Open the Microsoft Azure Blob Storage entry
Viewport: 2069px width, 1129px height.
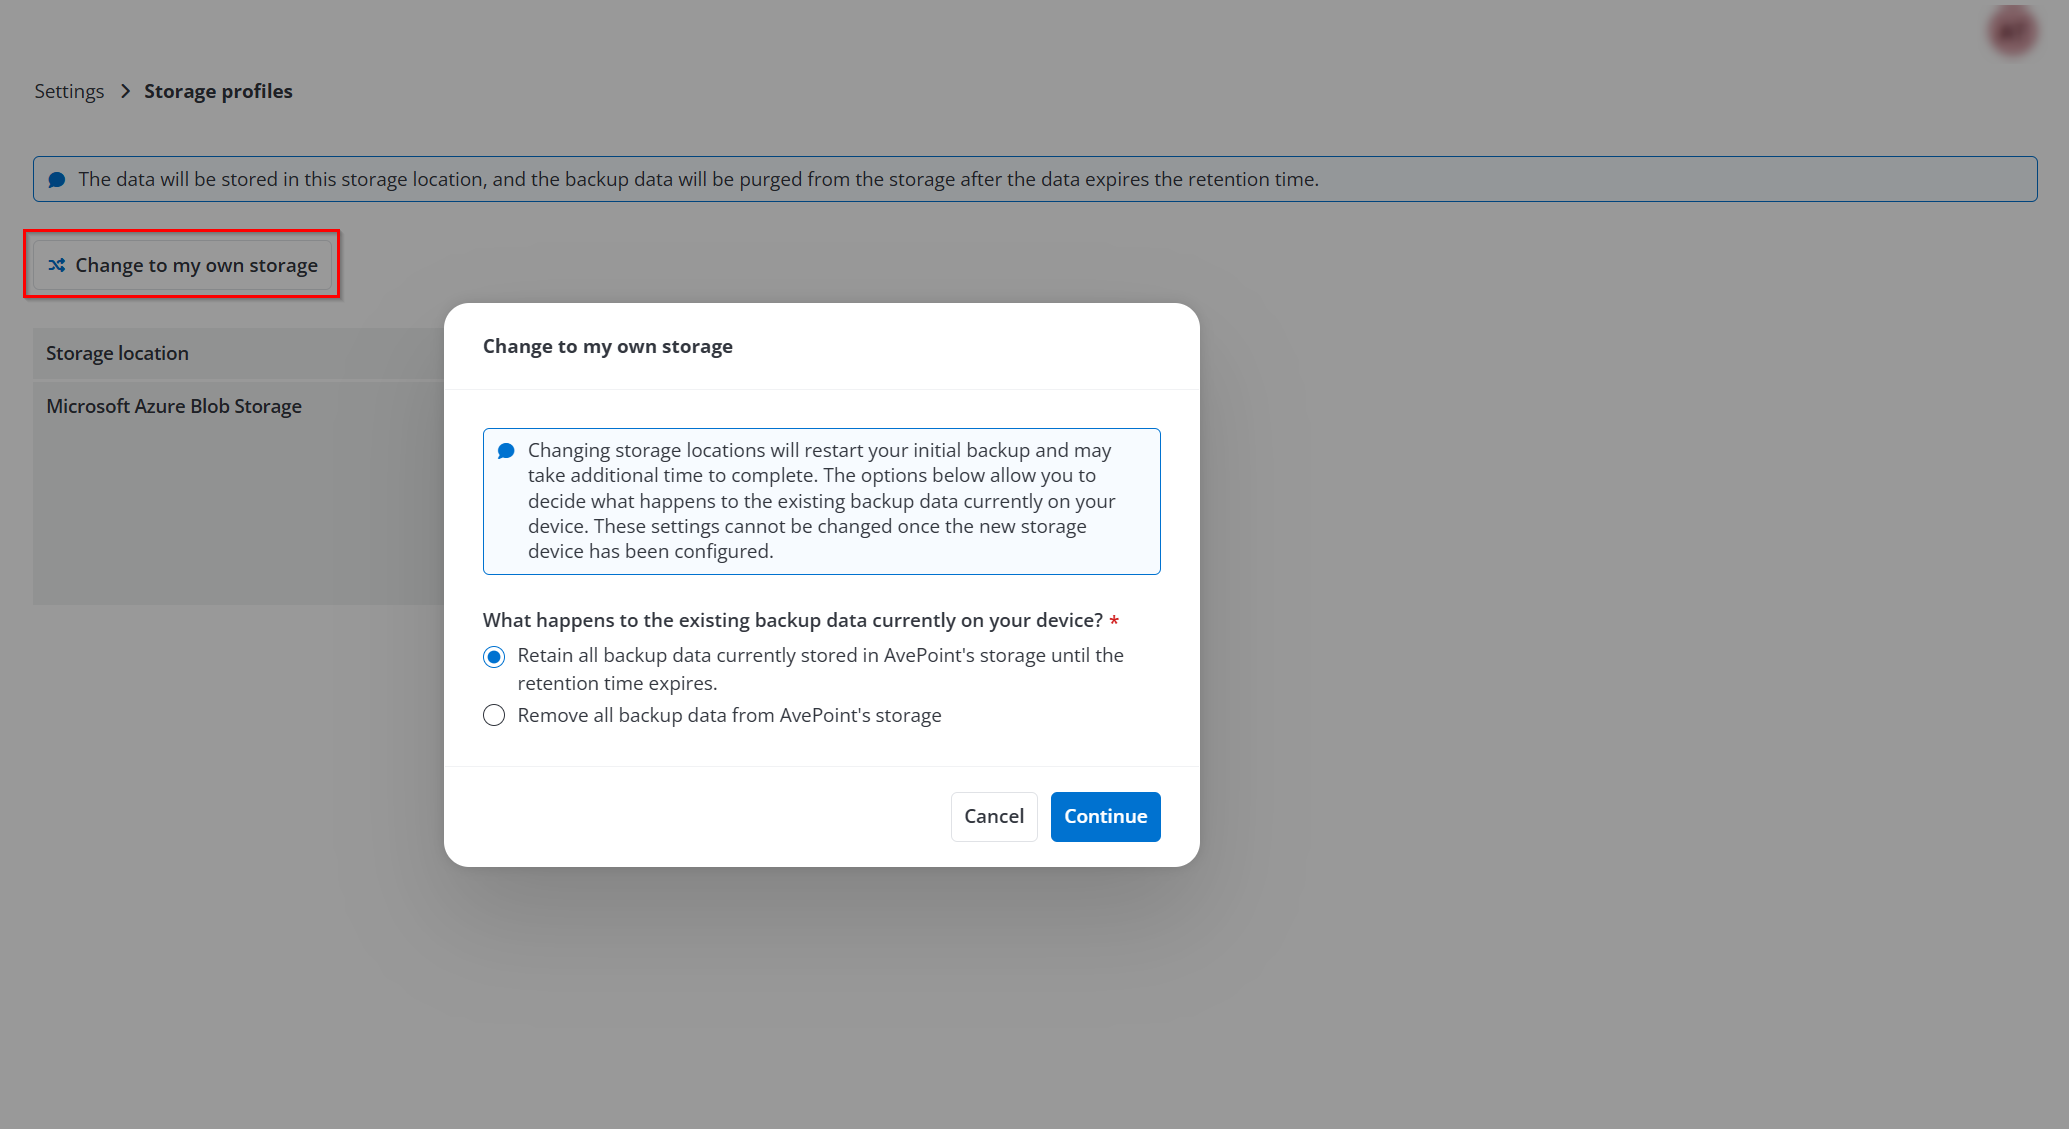point(173,406)
